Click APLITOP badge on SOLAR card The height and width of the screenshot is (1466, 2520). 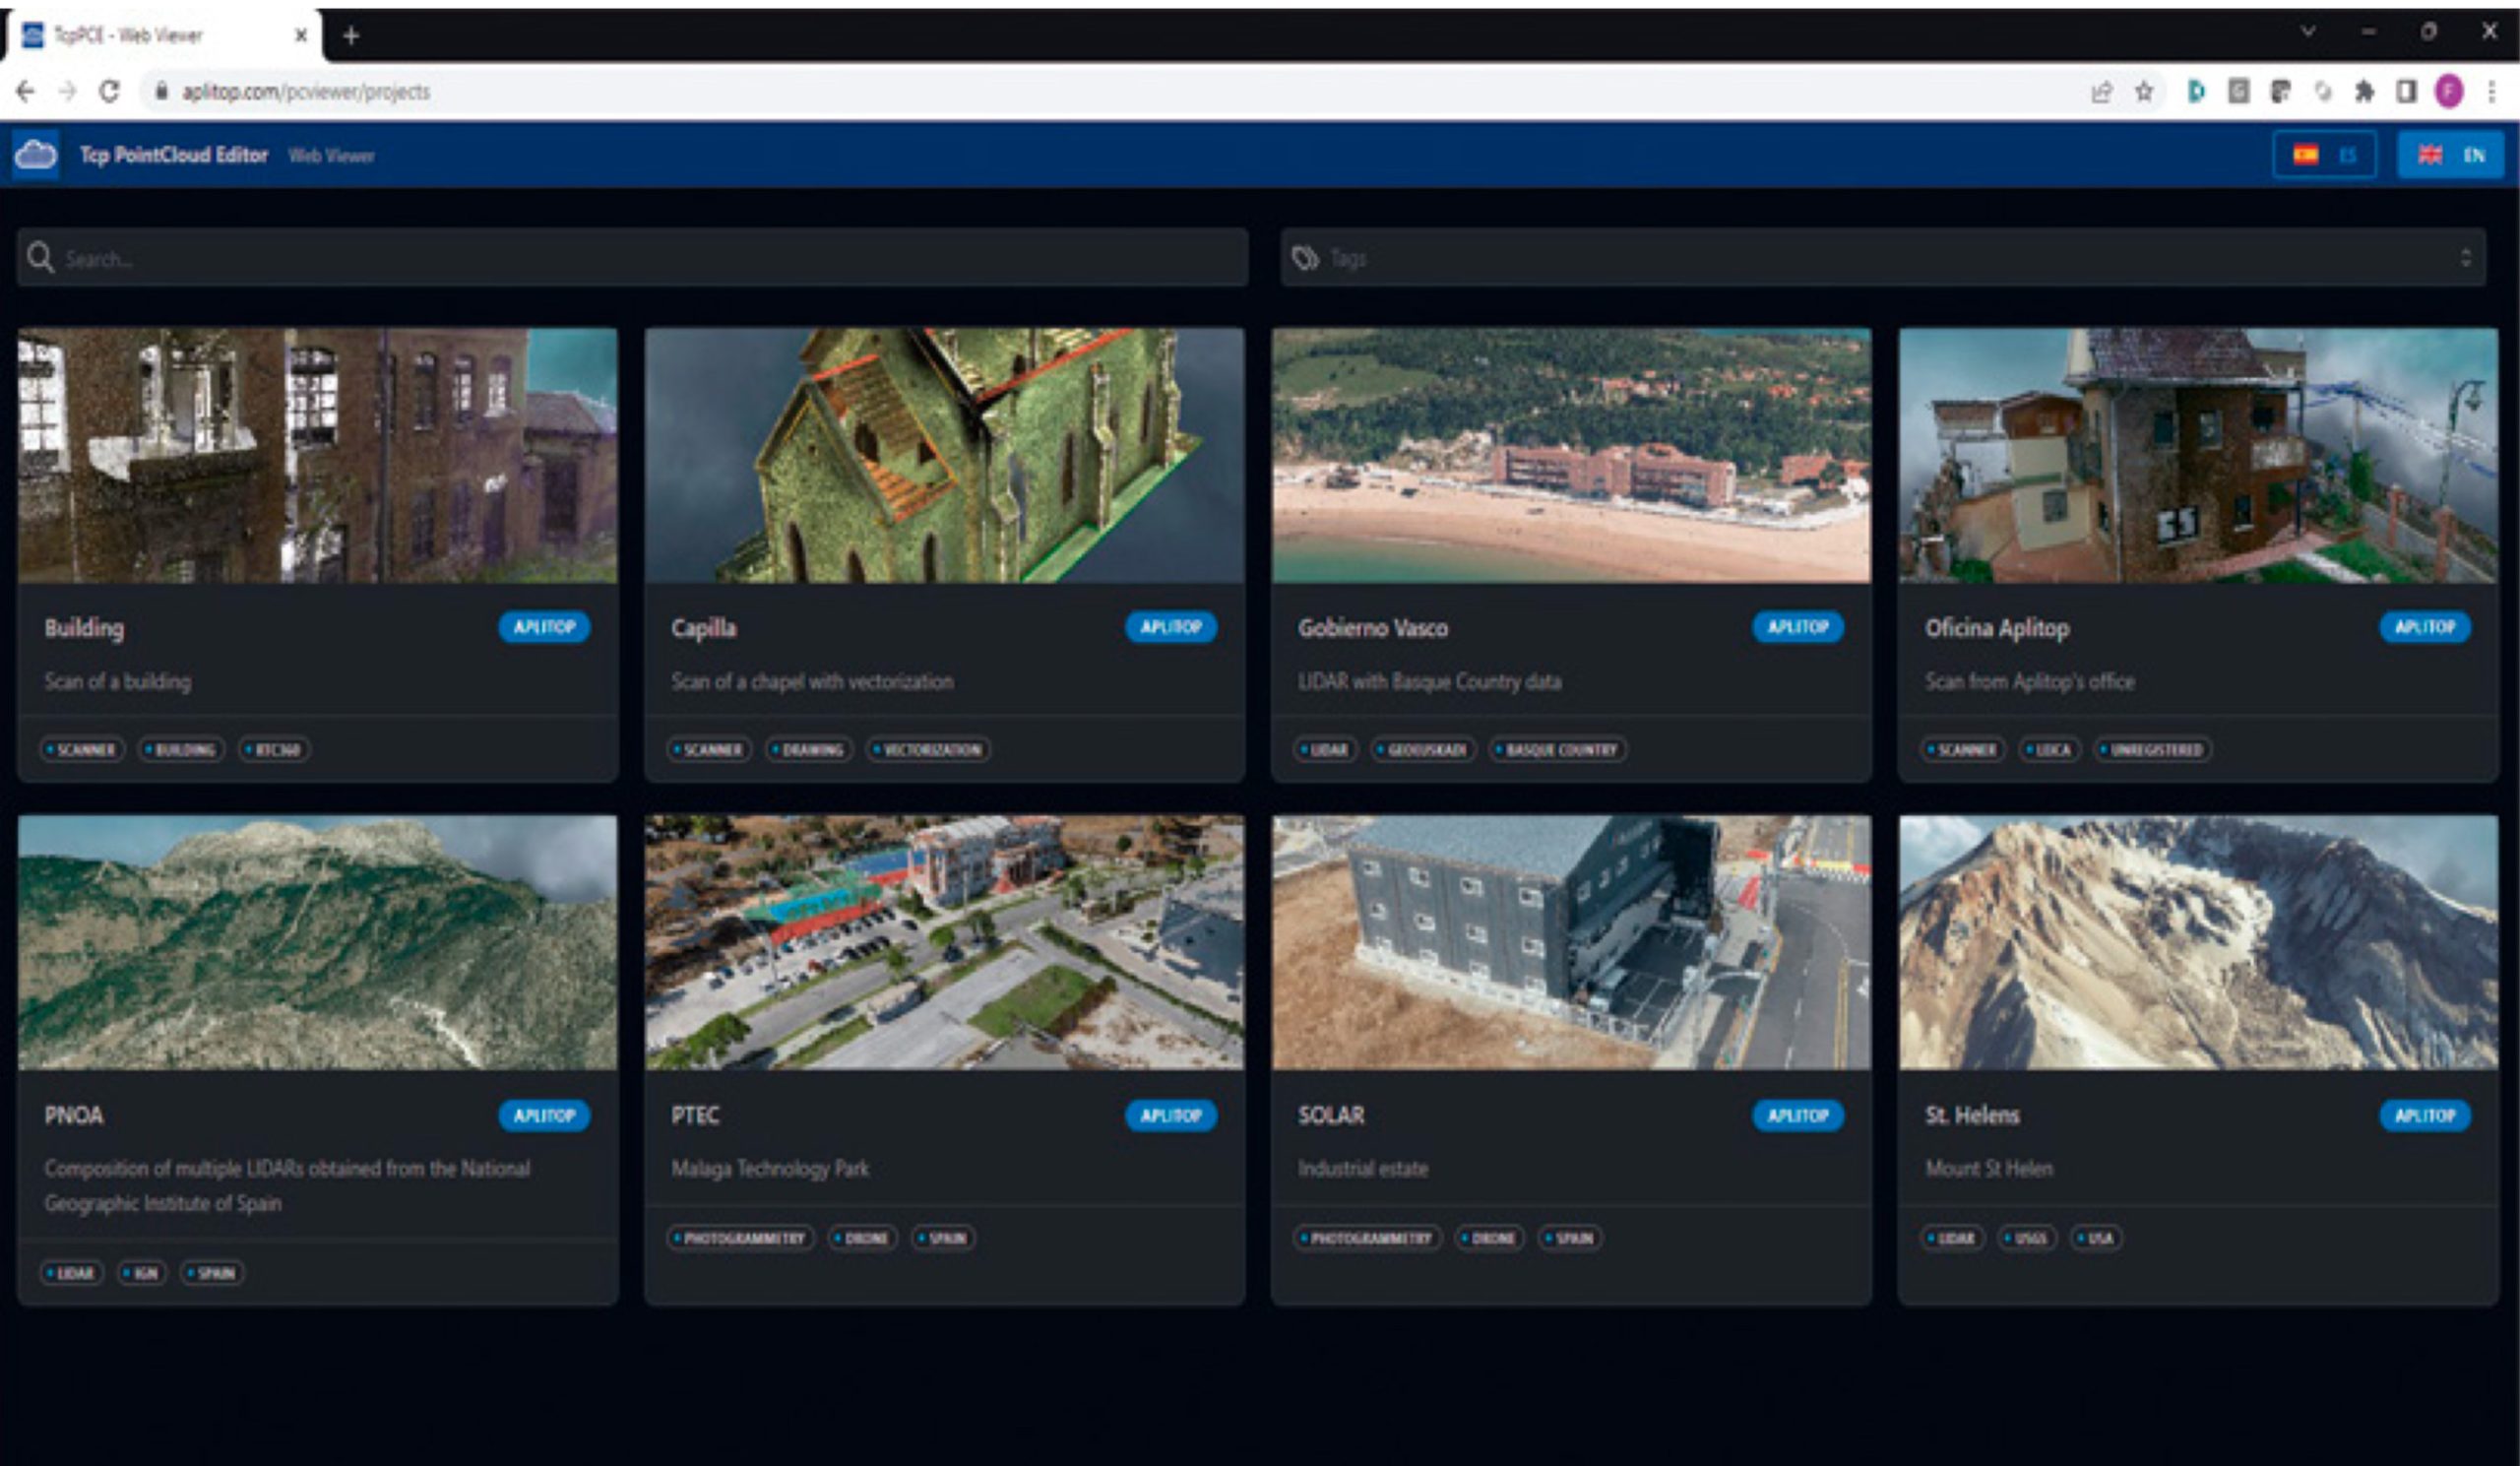(x=1798, y=1115)
